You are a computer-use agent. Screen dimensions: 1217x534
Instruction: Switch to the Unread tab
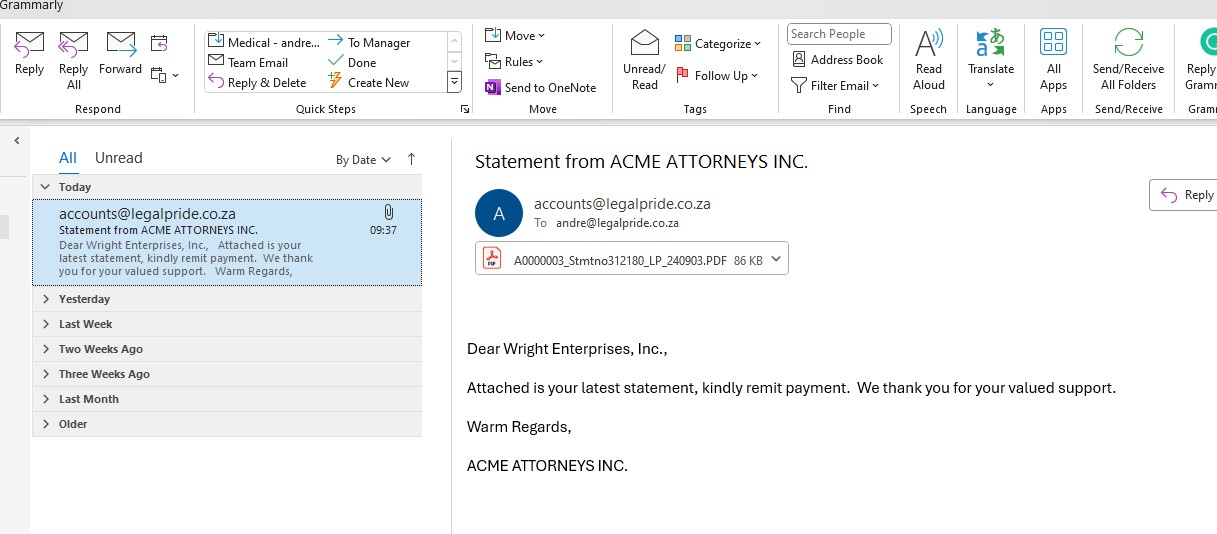click(118, 158)
